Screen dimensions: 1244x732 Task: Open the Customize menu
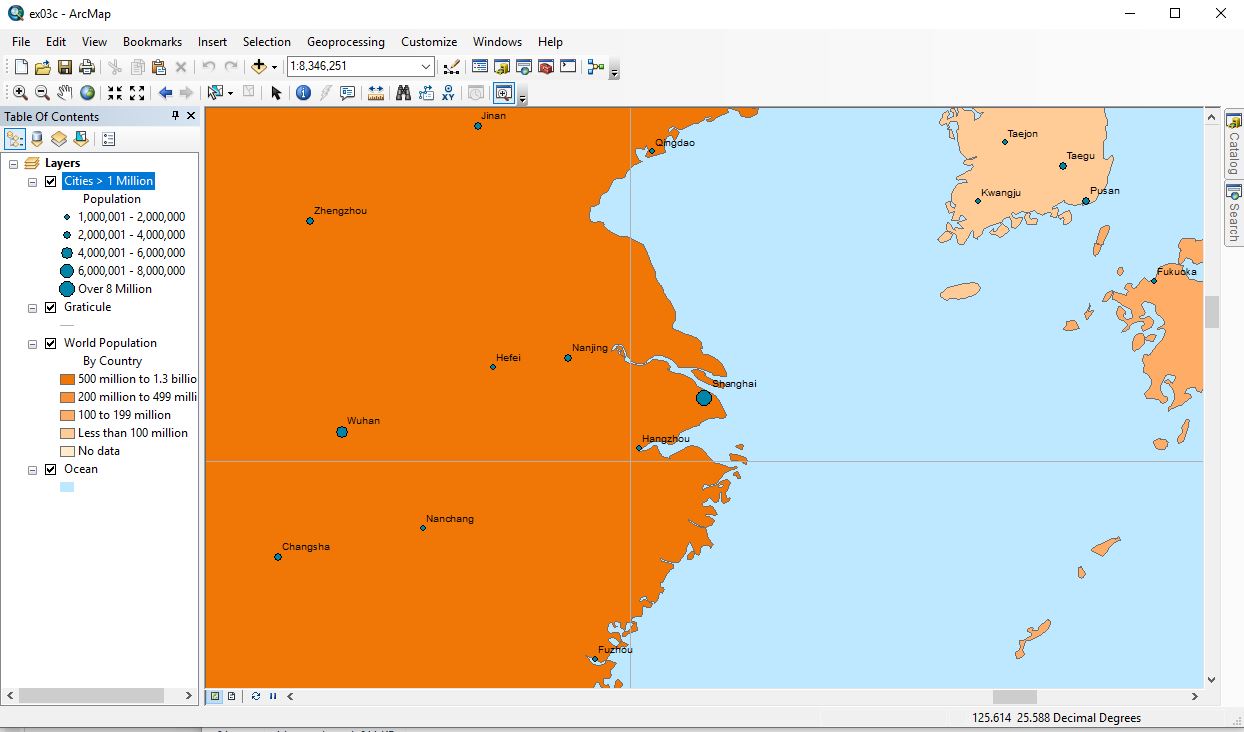(429, 42)
